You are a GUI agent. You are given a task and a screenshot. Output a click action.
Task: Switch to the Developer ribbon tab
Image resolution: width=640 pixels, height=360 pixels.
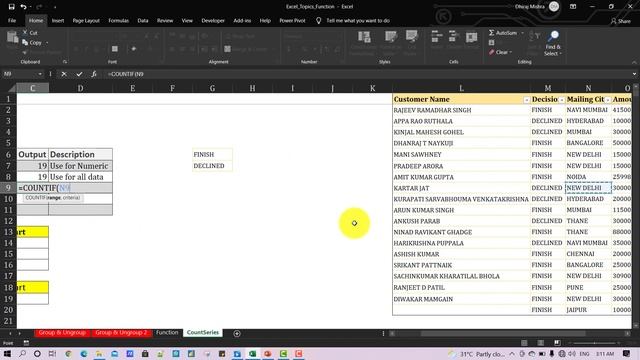[x=213, y=20]
